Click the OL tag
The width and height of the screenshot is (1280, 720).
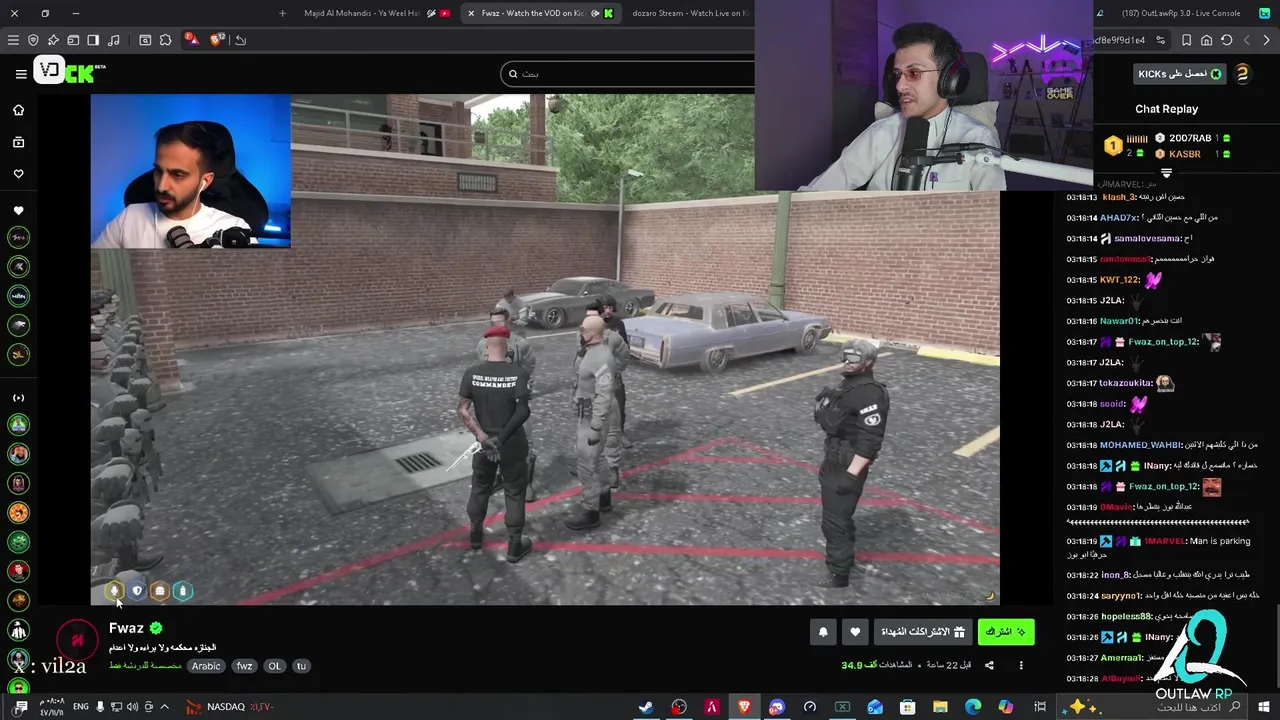pos(274,666)
